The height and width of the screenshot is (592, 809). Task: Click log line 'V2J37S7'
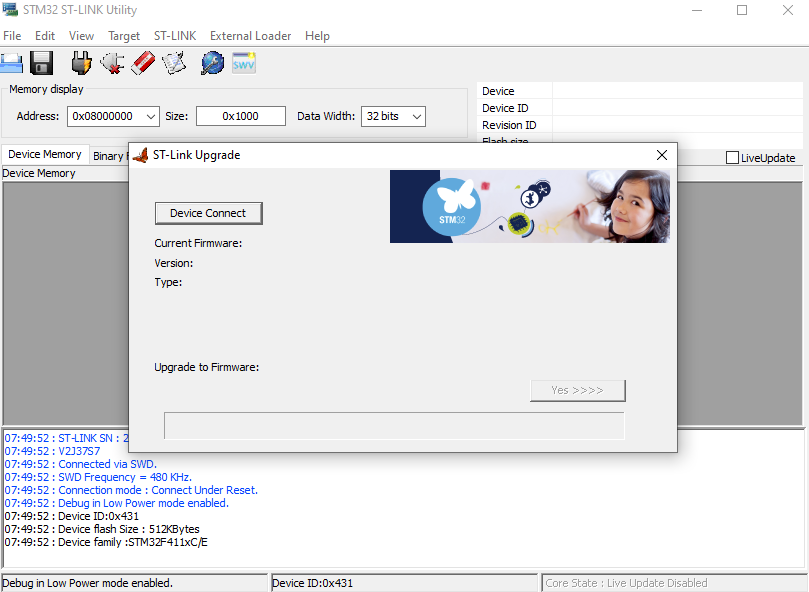tap(52, 452)
